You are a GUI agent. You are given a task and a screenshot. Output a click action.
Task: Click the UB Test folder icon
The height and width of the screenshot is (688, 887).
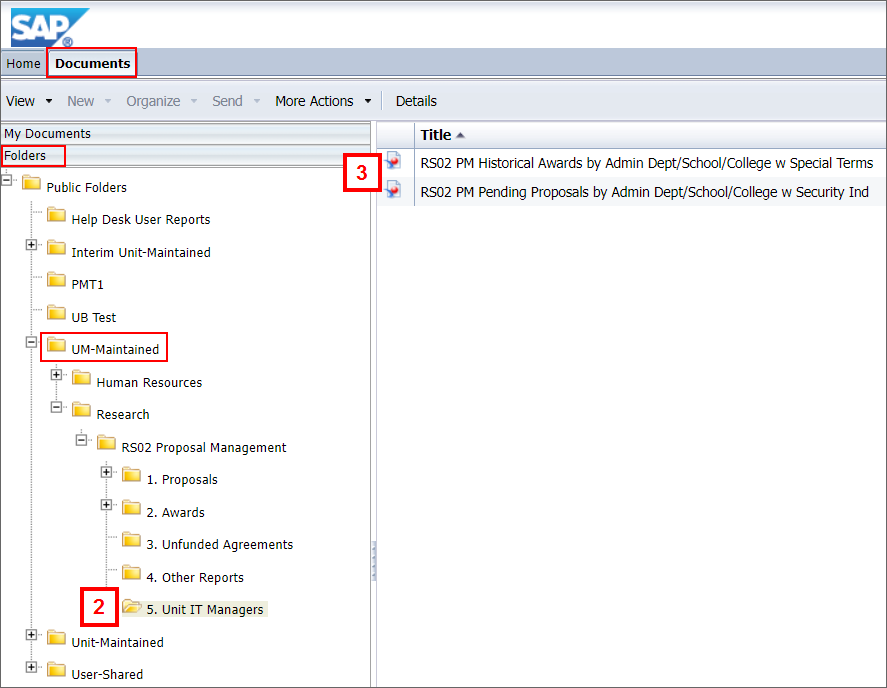(x=56, y=313)
